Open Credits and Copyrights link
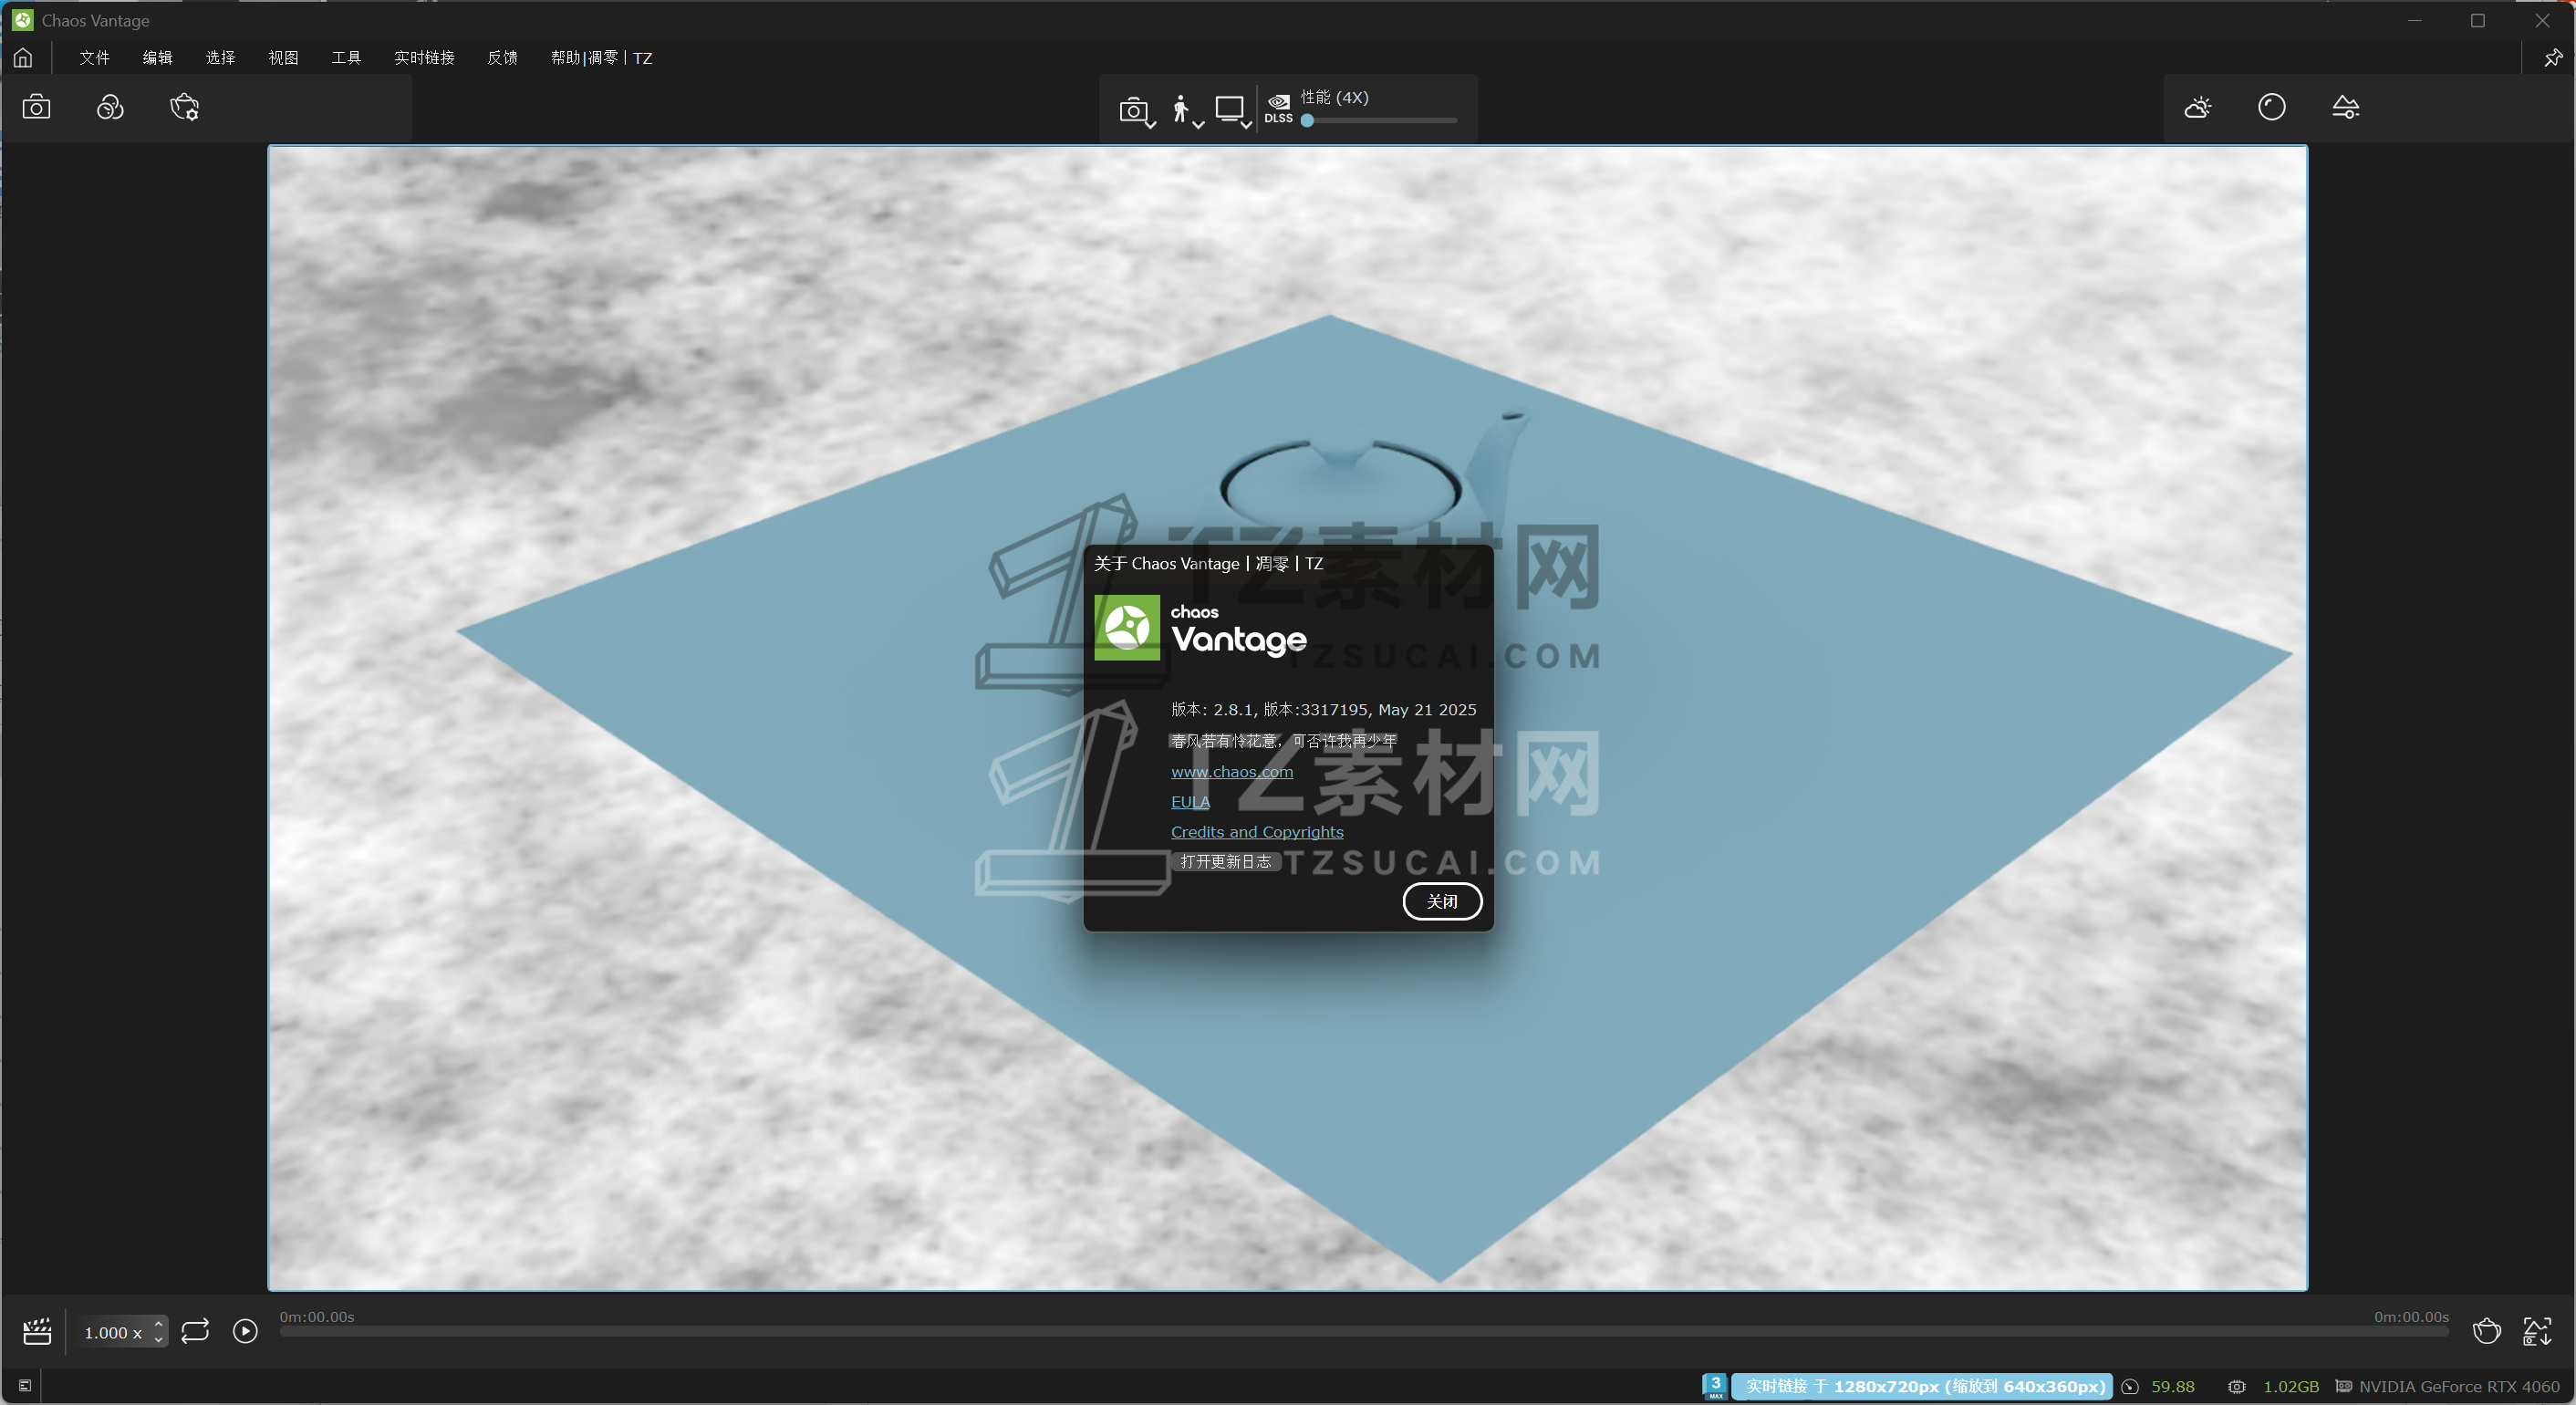The height and width of the screenshot is (1405, 2576). point(1257,832)
